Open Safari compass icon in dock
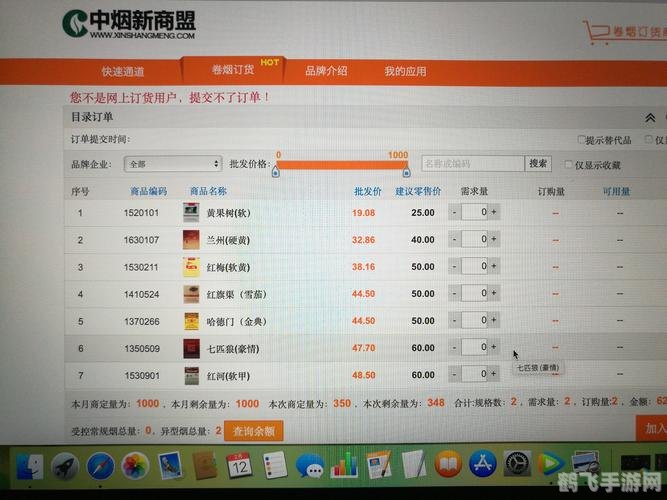Screen dimensions: 667x500 100,467
